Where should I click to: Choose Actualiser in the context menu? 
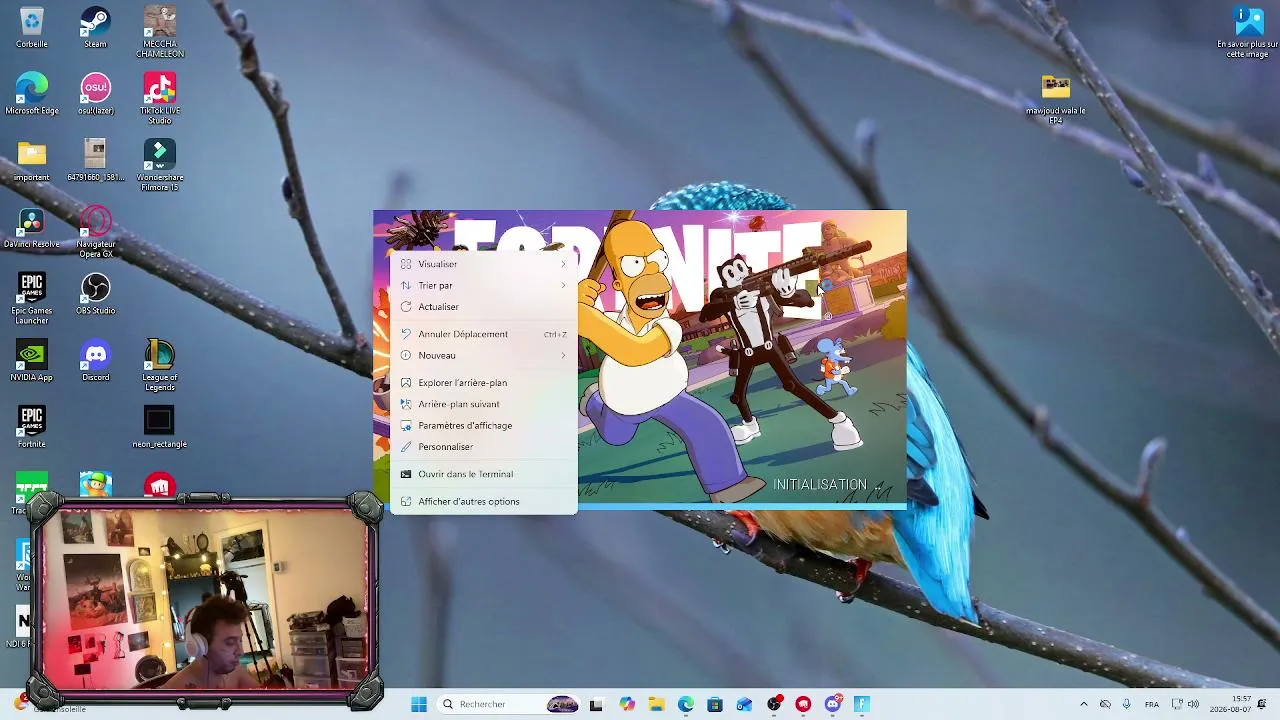(484, 307)
